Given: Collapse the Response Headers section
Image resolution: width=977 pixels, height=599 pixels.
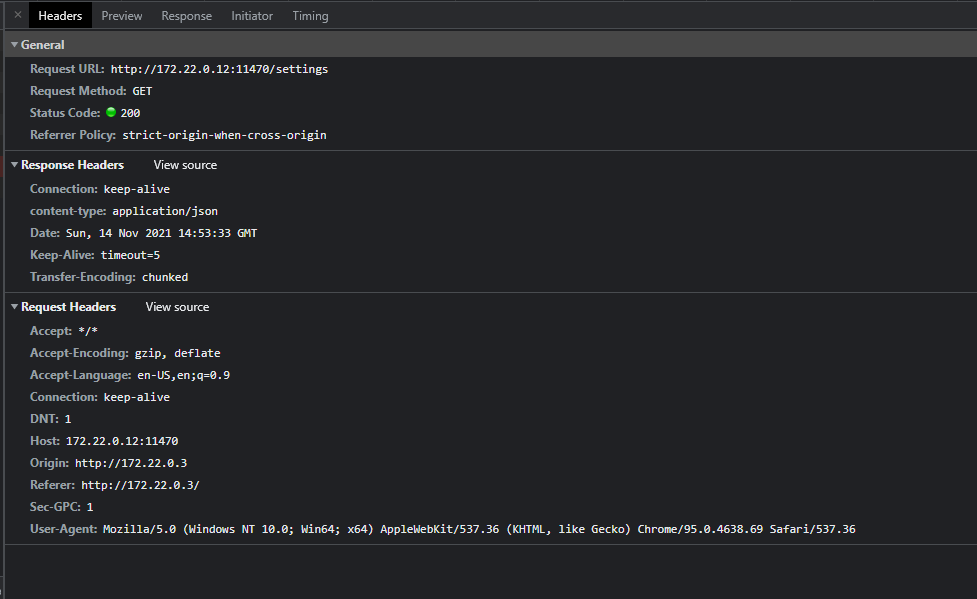Looking at the screenshot, I should click(x=14, y=165).
